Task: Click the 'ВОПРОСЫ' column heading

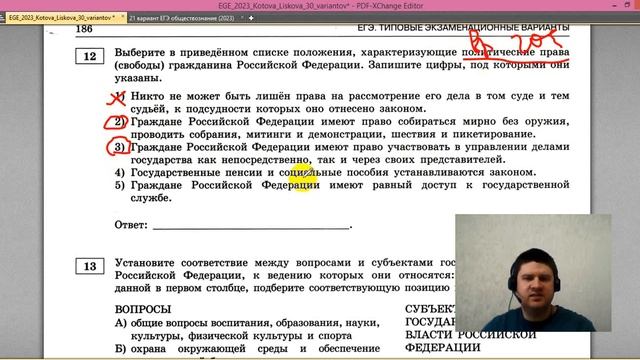Action: (x=143, y=309)
